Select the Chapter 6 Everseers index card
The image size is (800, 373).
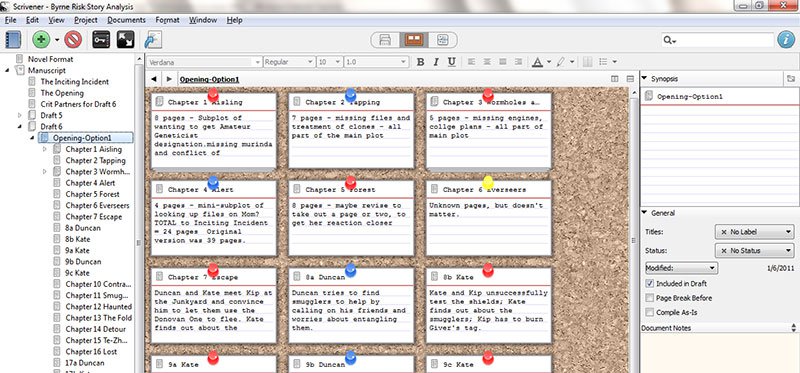(489, 218)
